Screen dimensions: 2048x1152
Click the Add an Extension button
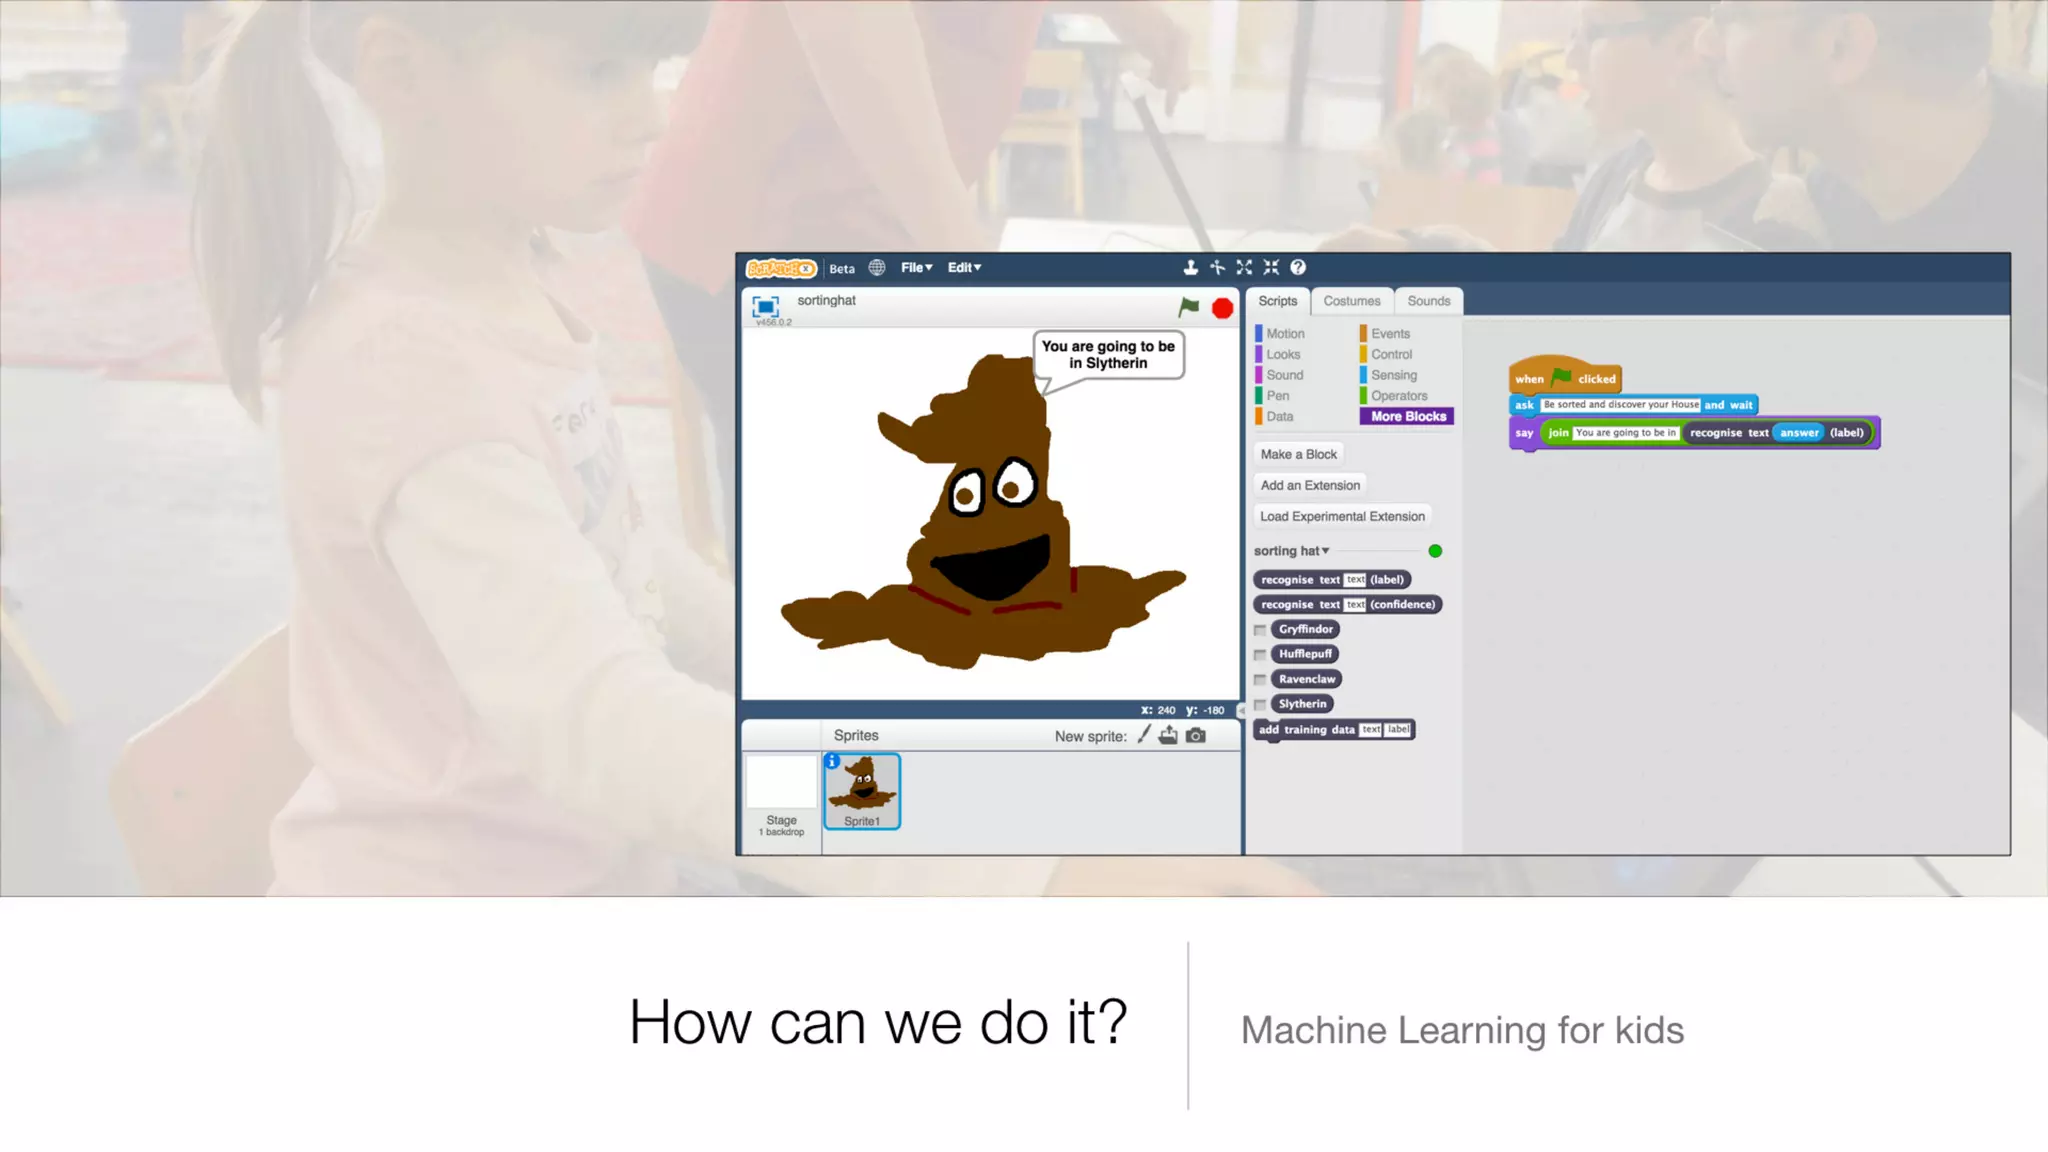(1310, 485)
